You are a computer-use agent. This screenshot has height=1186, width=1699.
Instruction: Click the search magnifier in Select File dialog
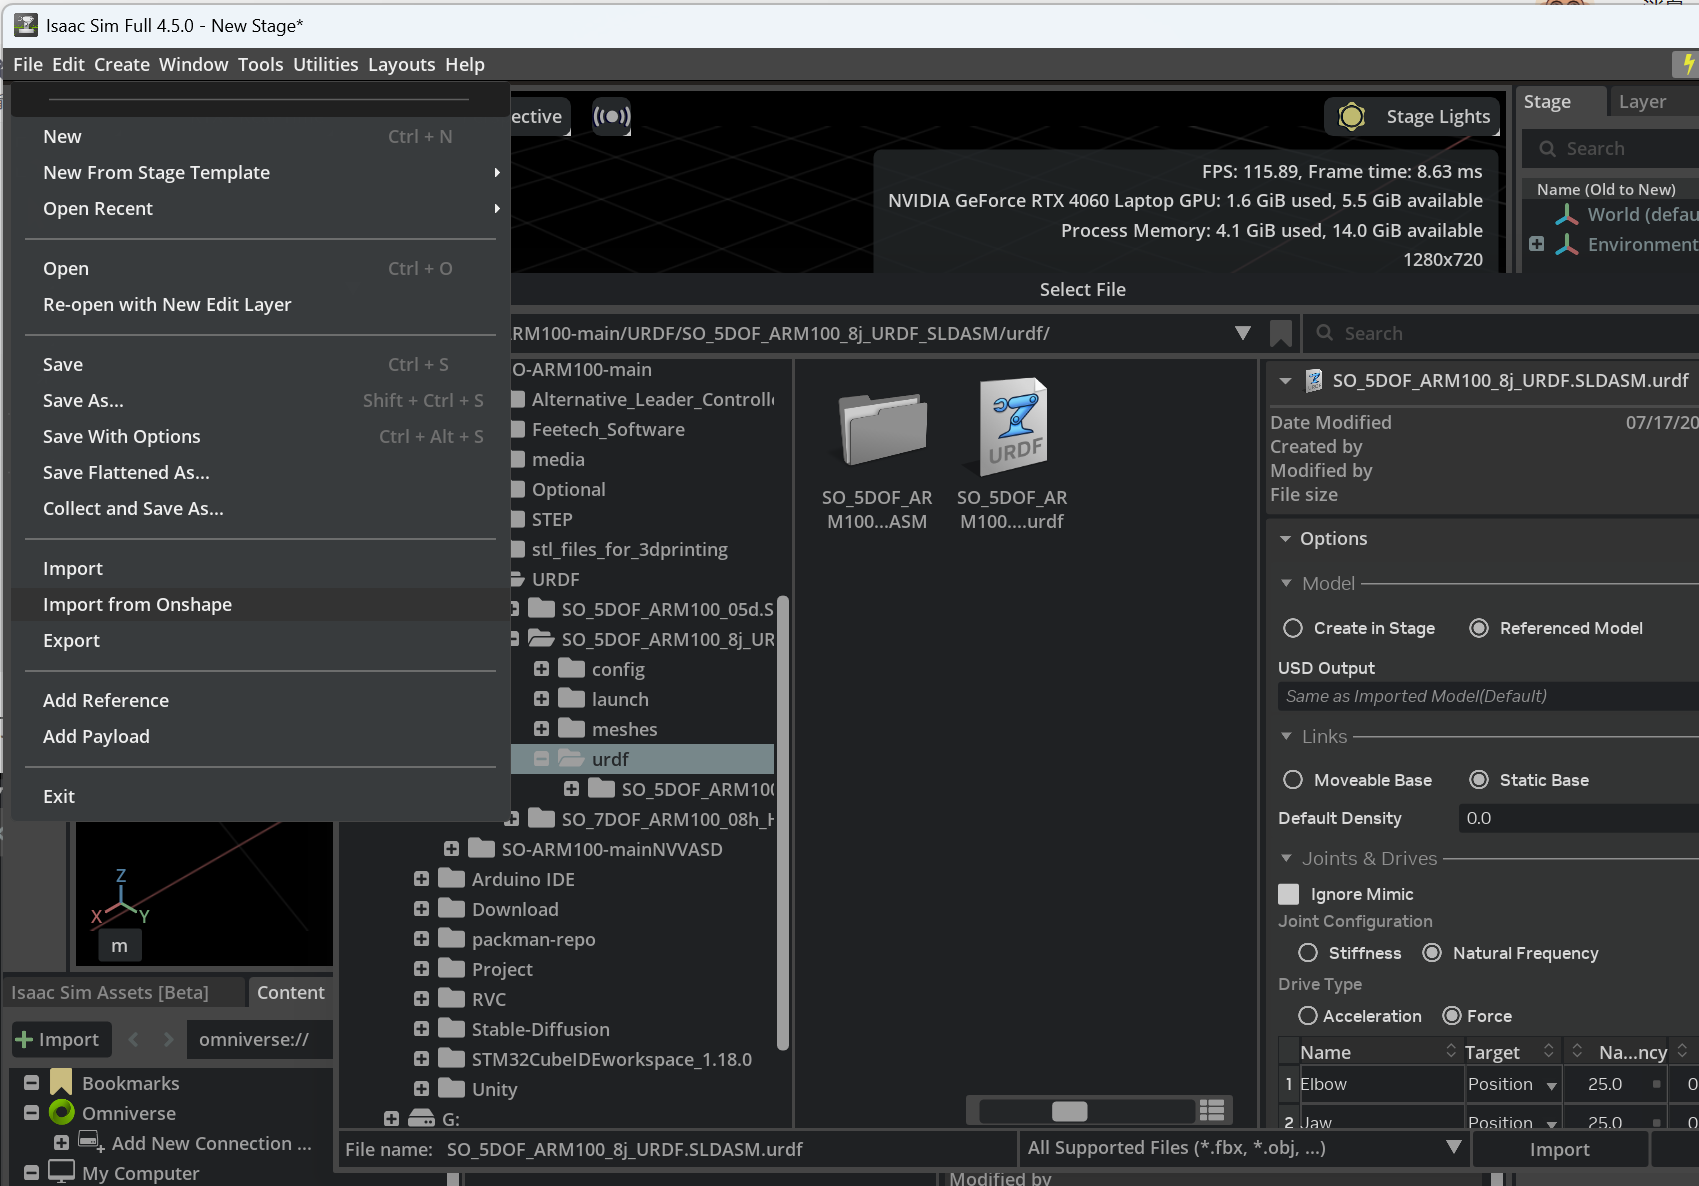(1325, 333)
